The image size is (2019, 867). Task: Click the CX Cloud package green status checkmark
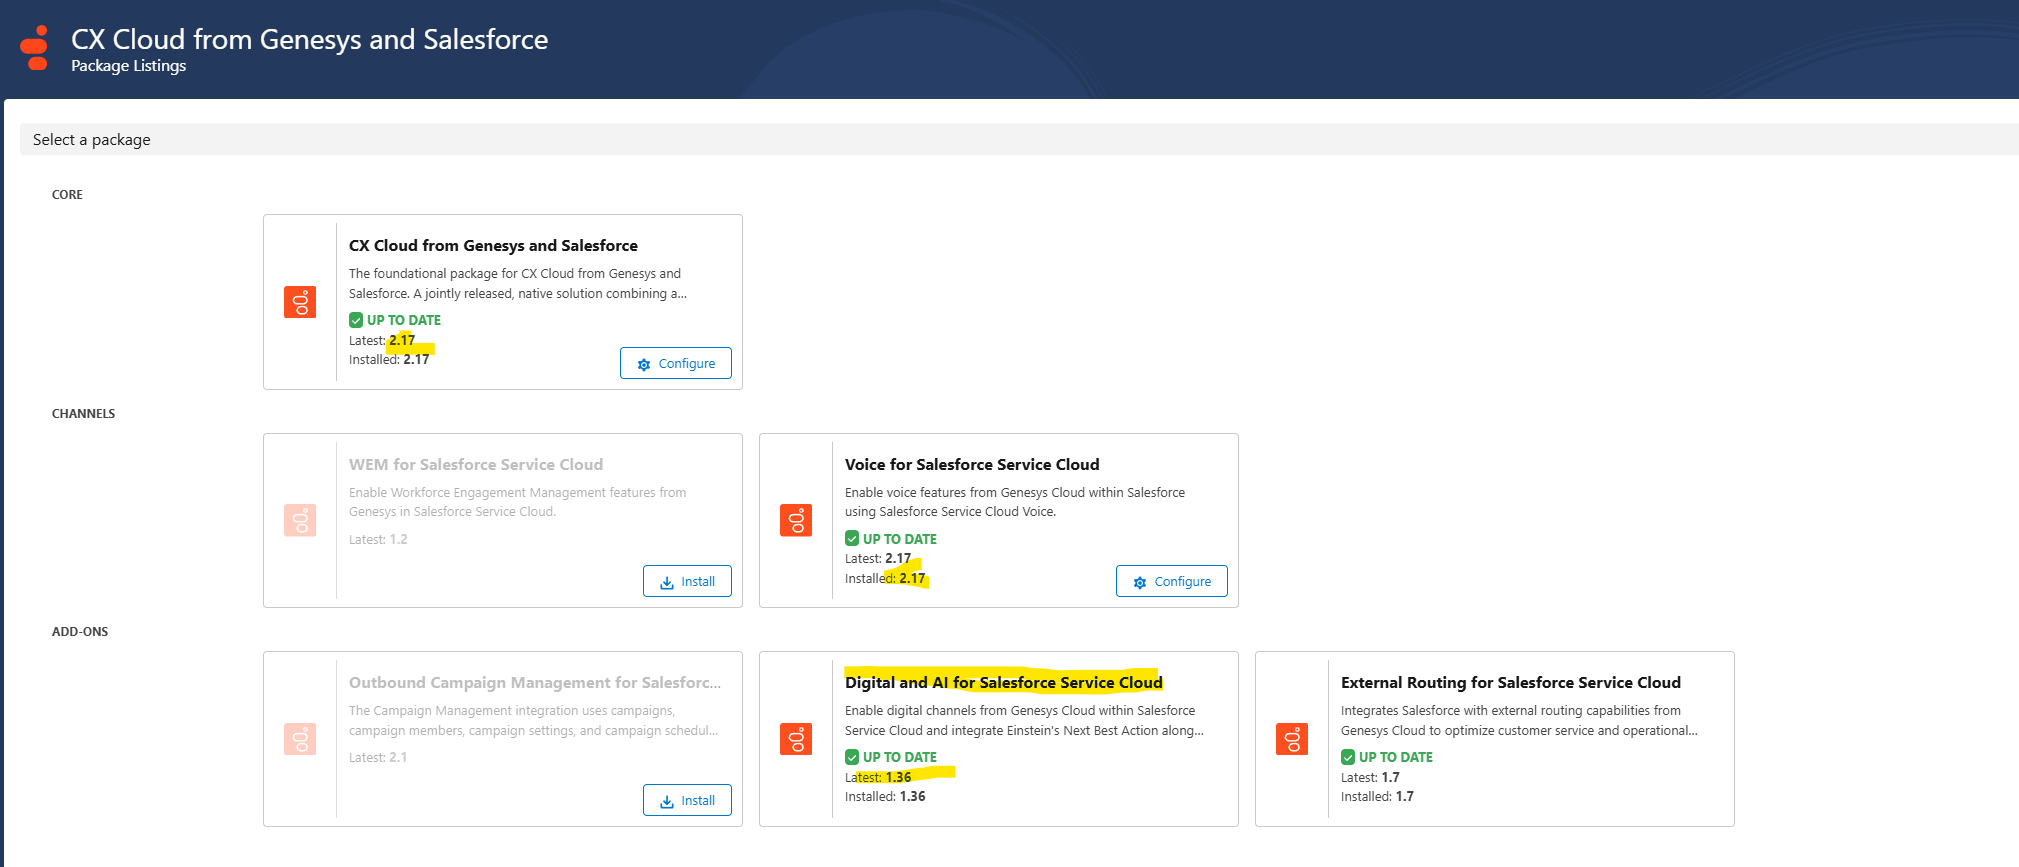click(356, 320)
